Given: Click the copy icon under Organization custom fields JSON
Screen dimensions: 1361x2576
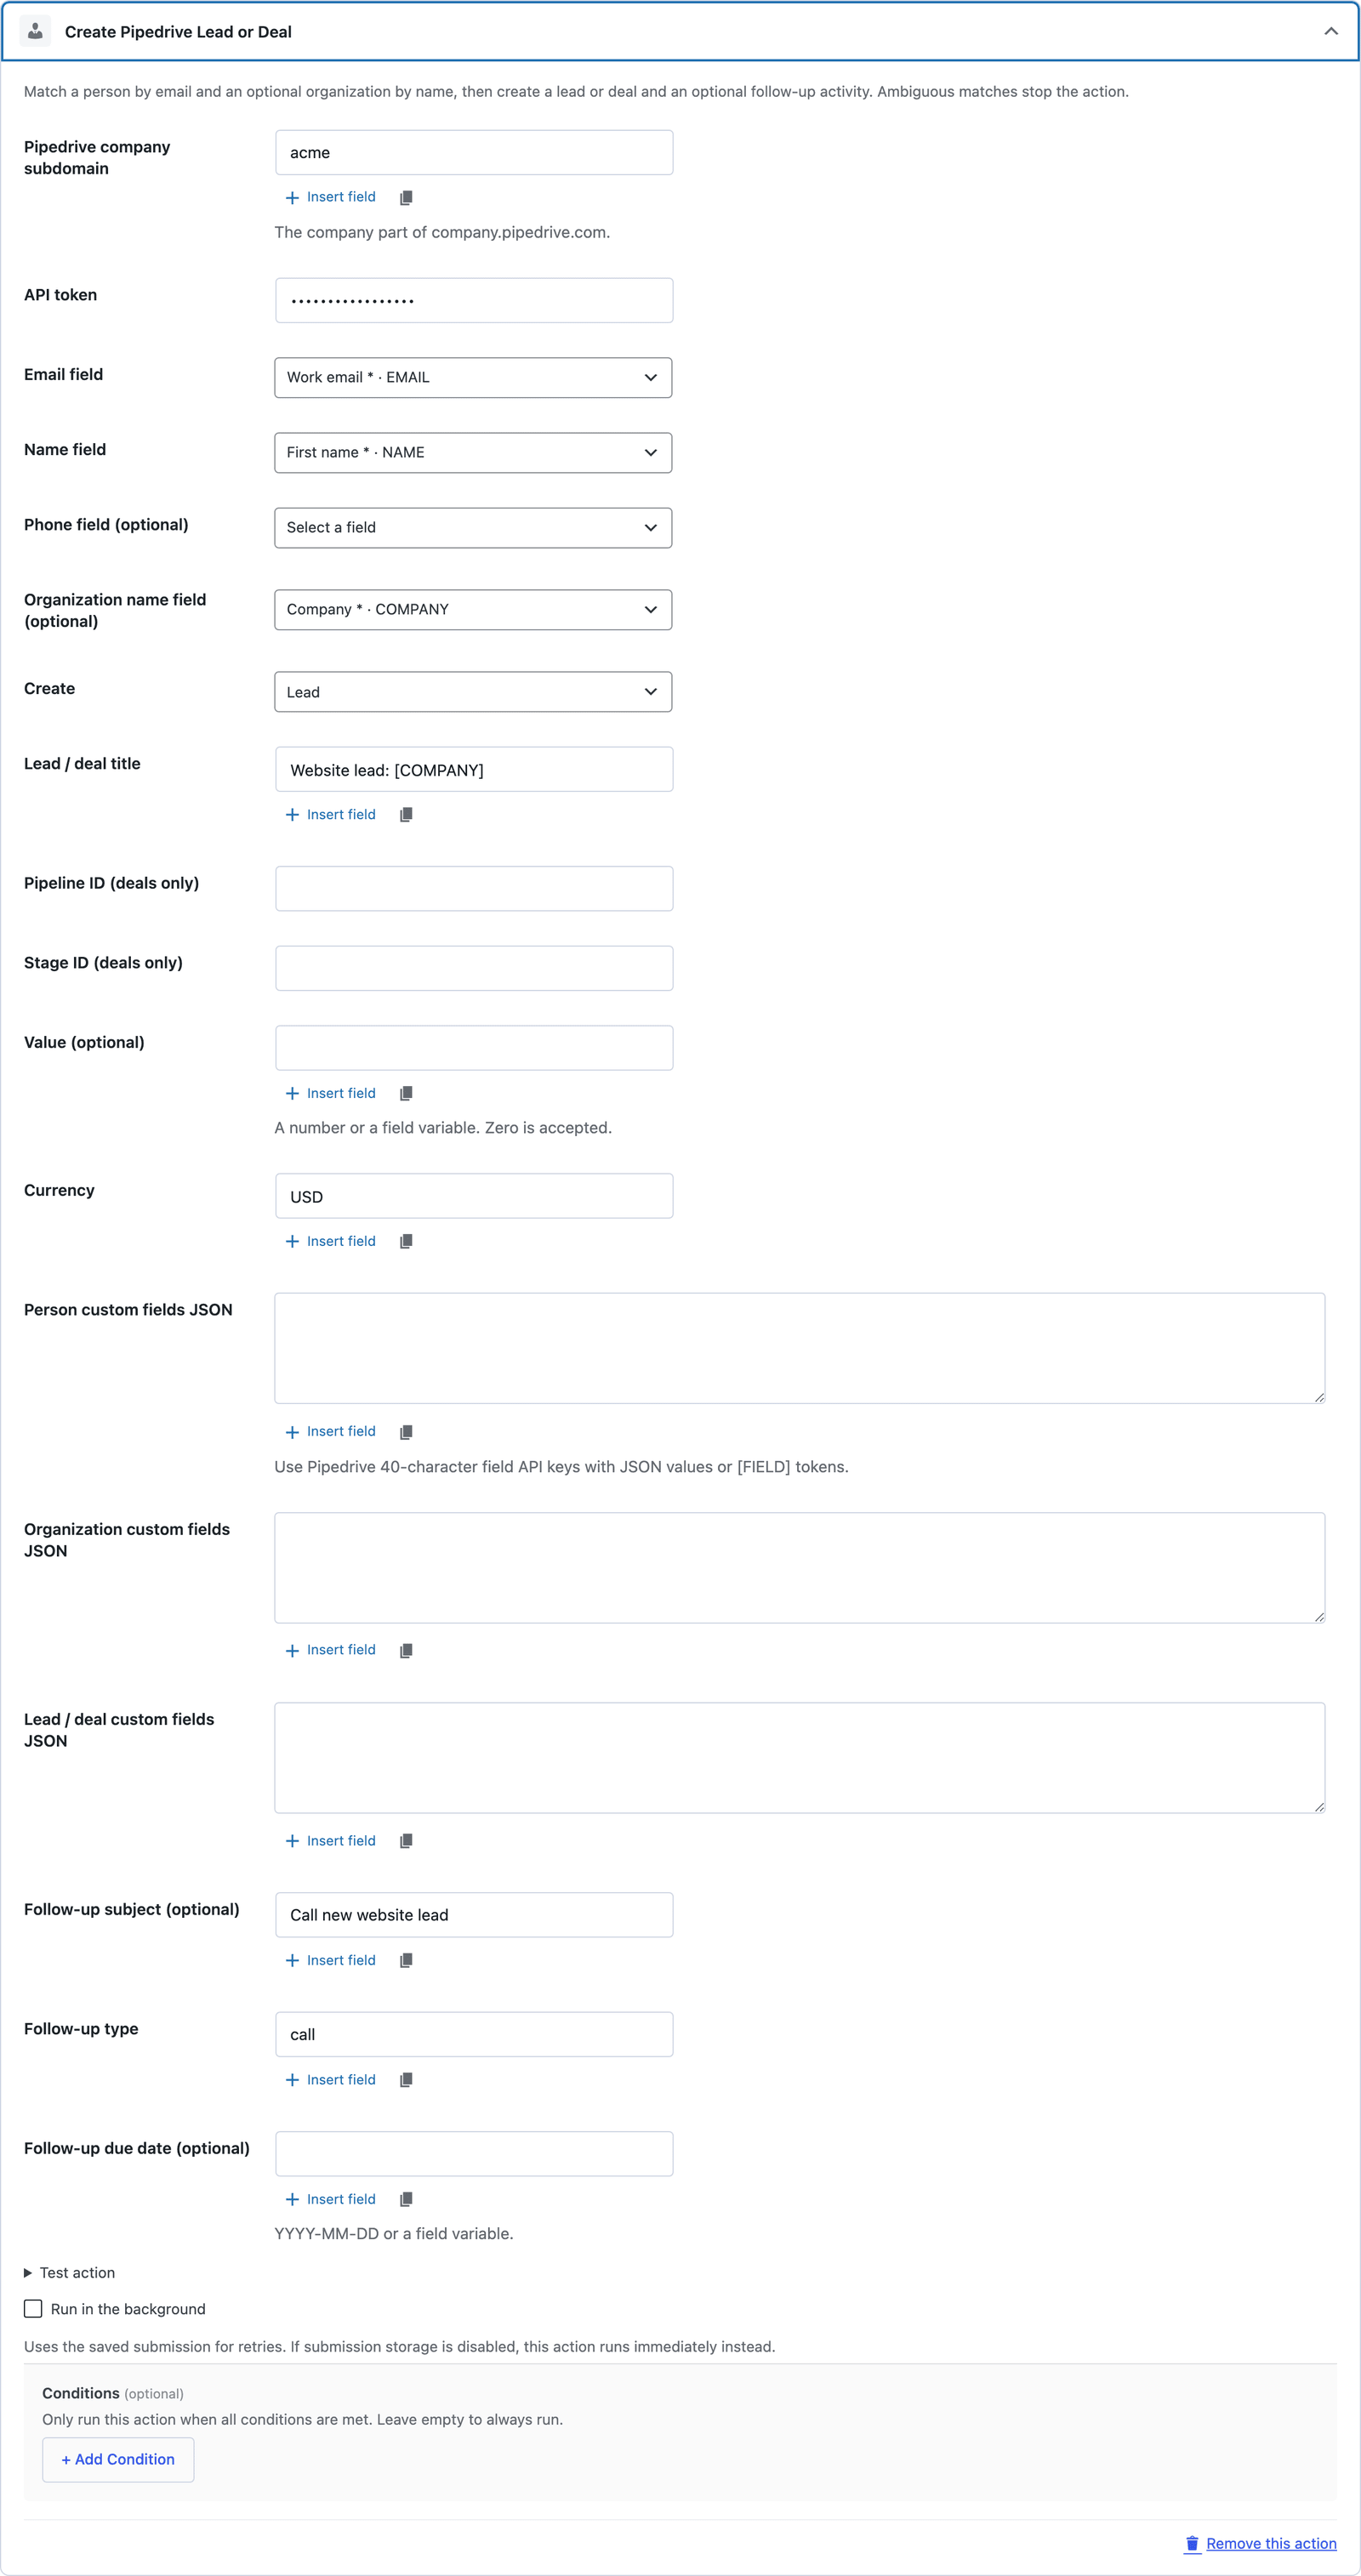Looking at the screenshot, I should pos(406,1651).
